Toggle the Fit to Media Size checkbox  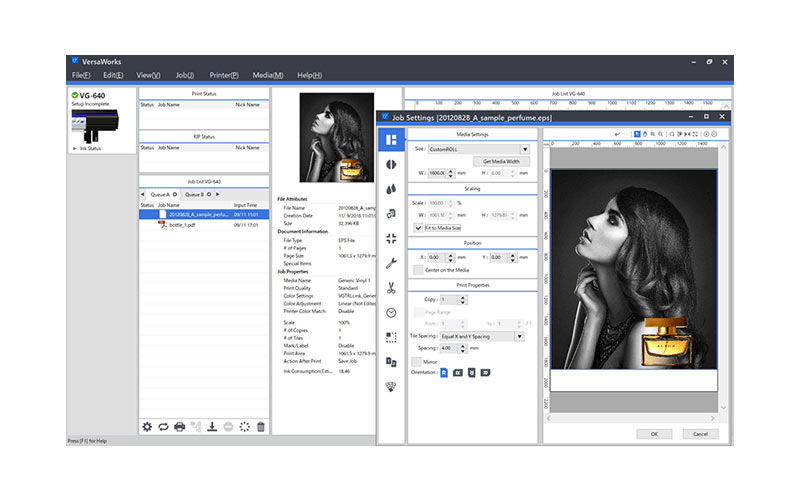tap(418, 227)
